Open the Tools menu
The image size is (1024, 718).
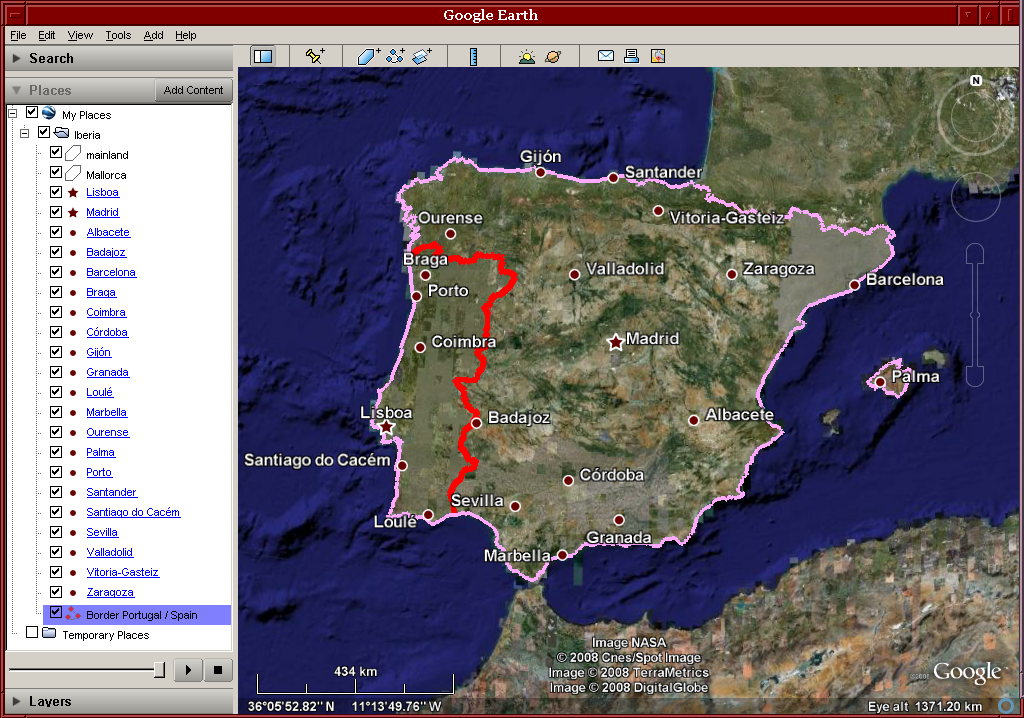point(118,35)
